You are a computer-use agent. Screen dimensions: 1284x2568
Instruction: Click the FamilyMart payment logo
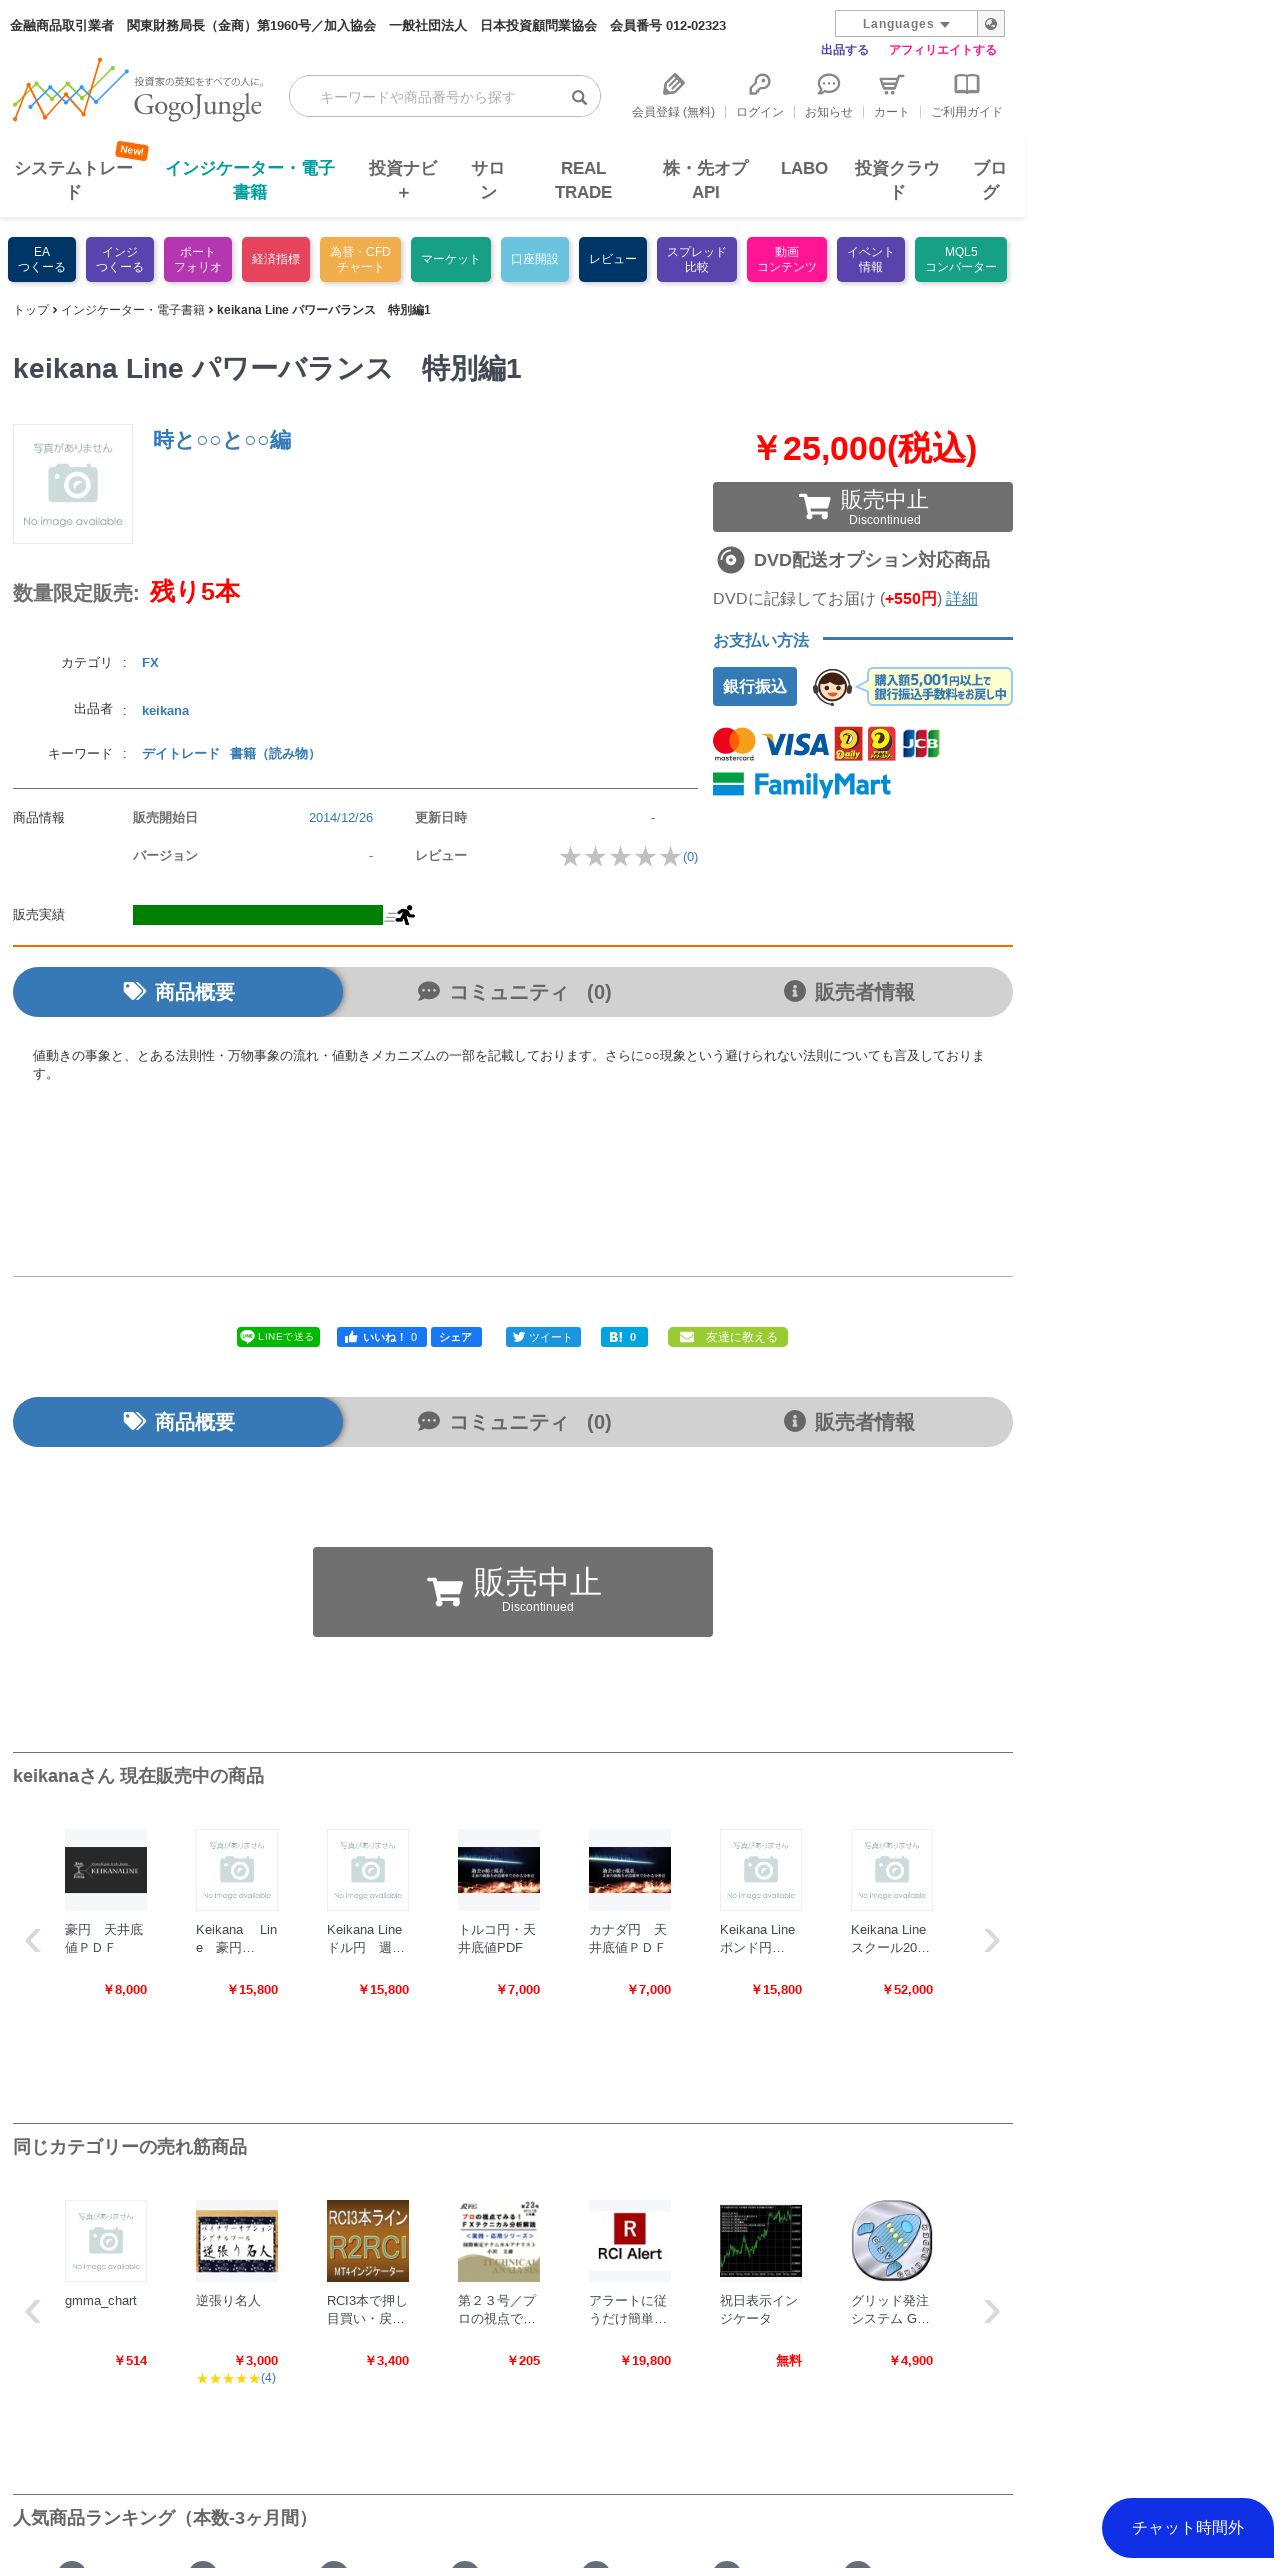[802, 785]
